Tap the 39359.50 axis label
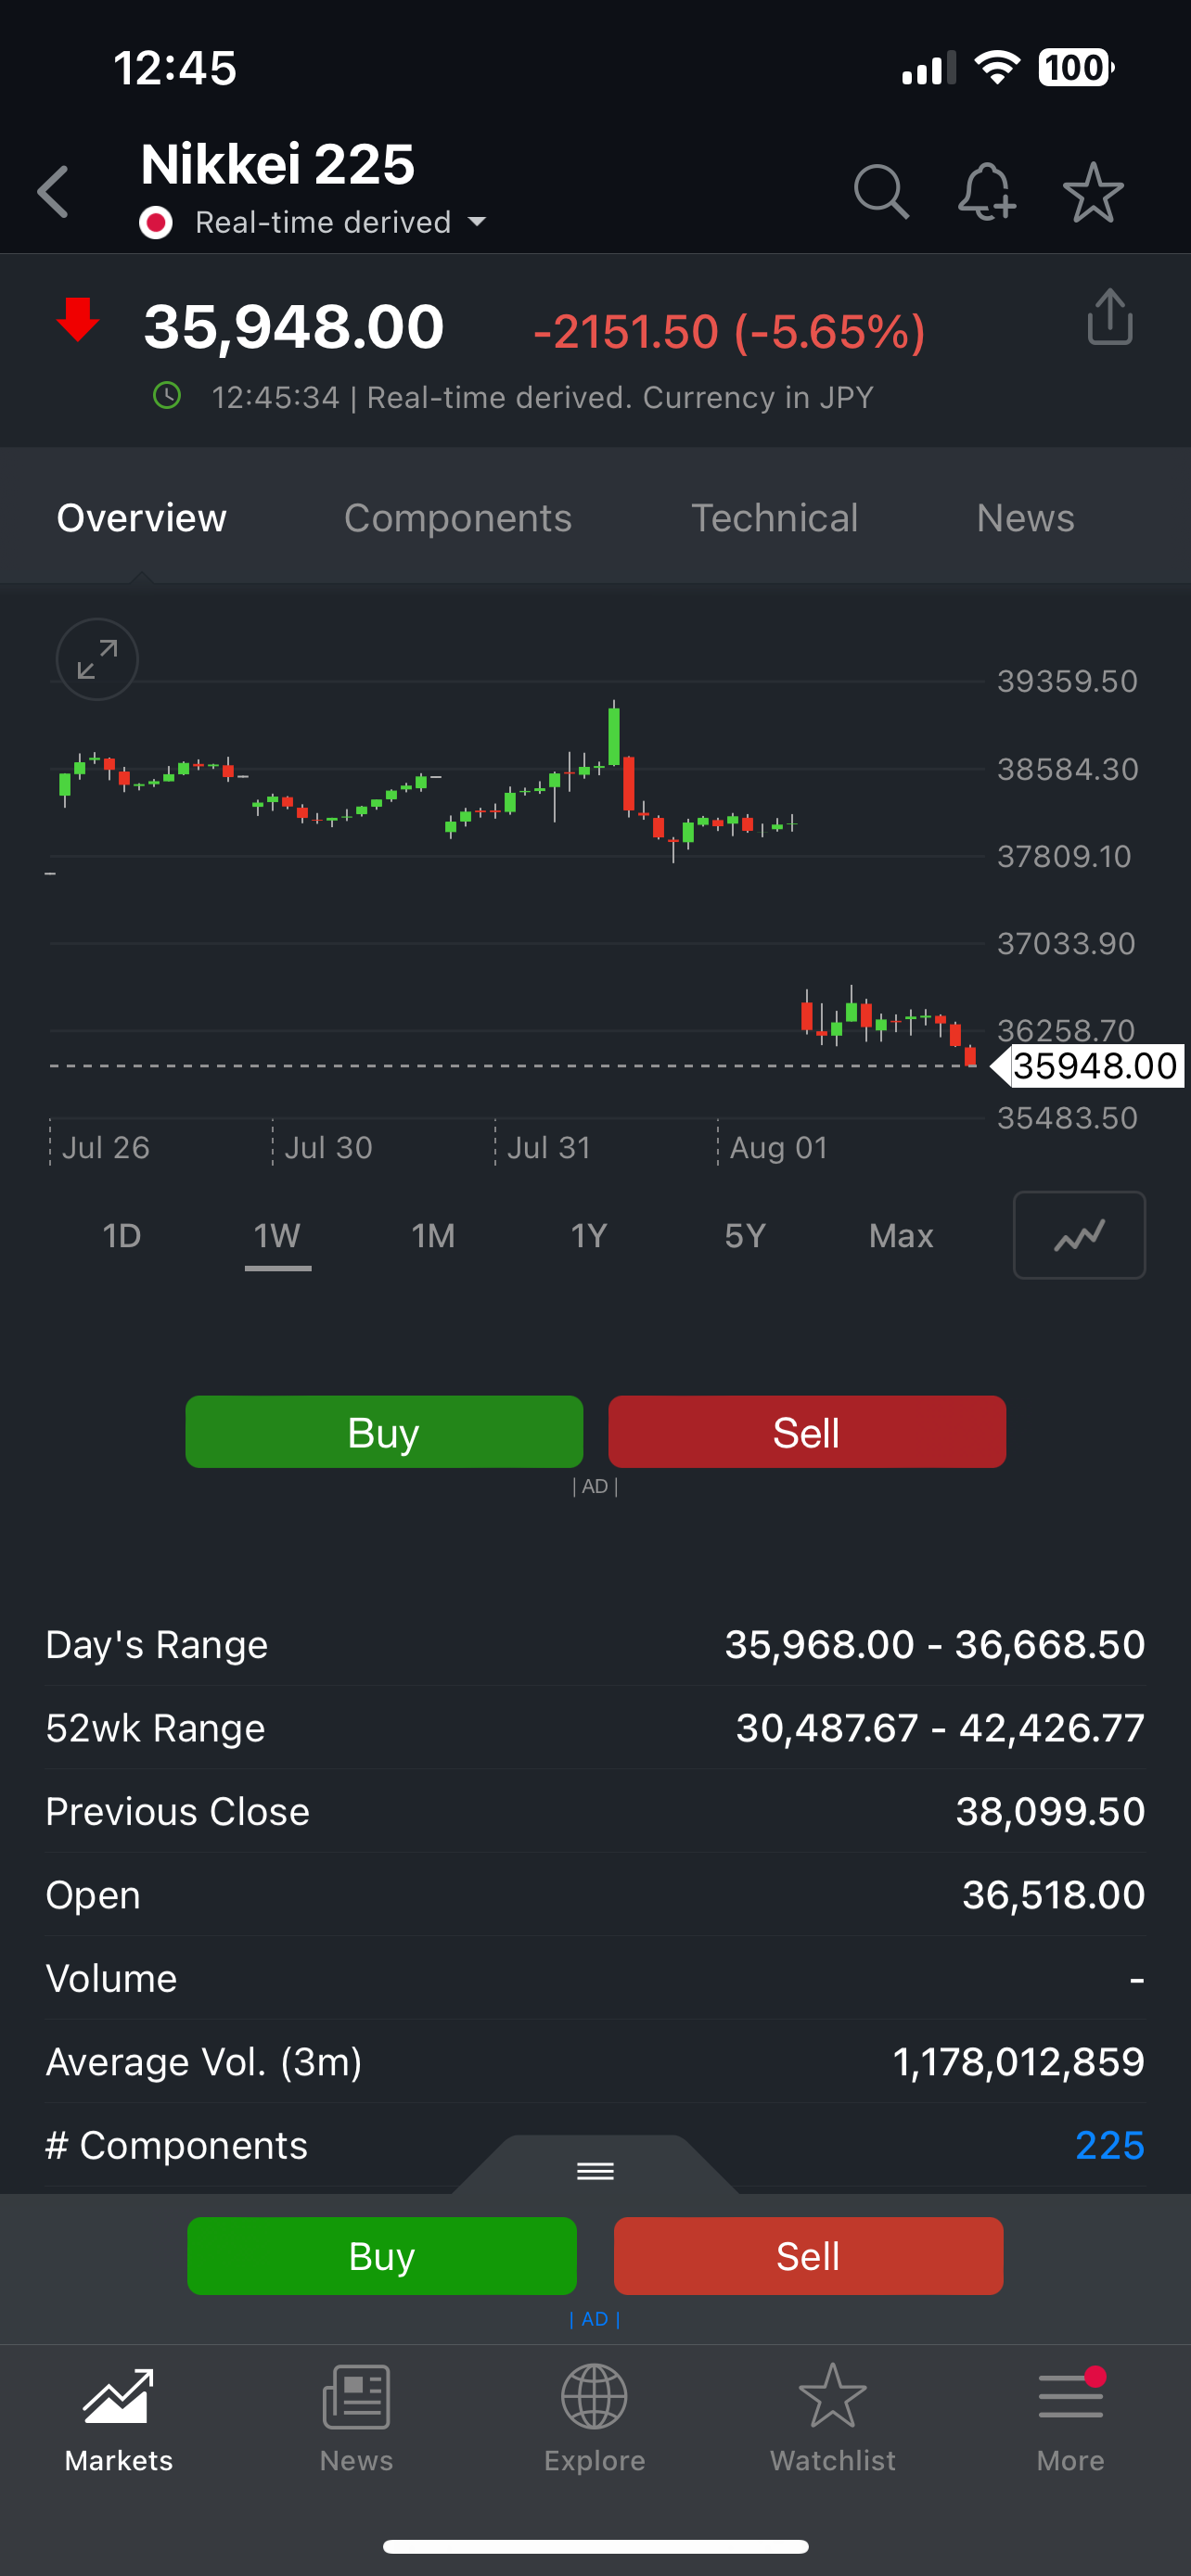This screenshot has height=2576, width=1191. coord(1067,681)
